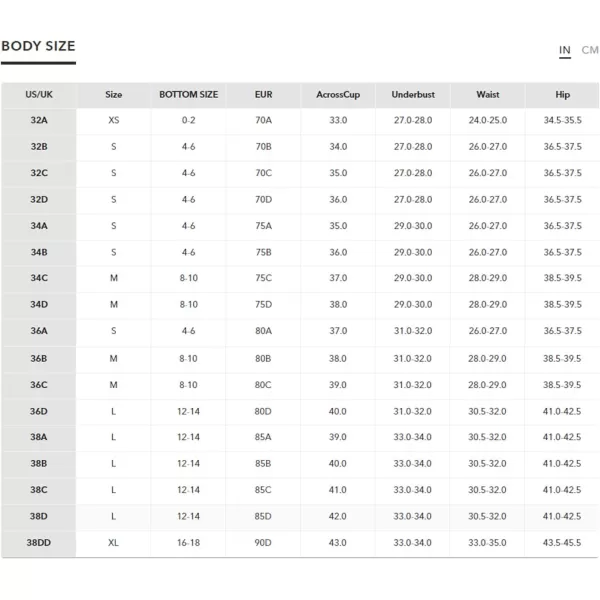Click the Waist column header
This screenshot has width=600, height=600.
488,95
